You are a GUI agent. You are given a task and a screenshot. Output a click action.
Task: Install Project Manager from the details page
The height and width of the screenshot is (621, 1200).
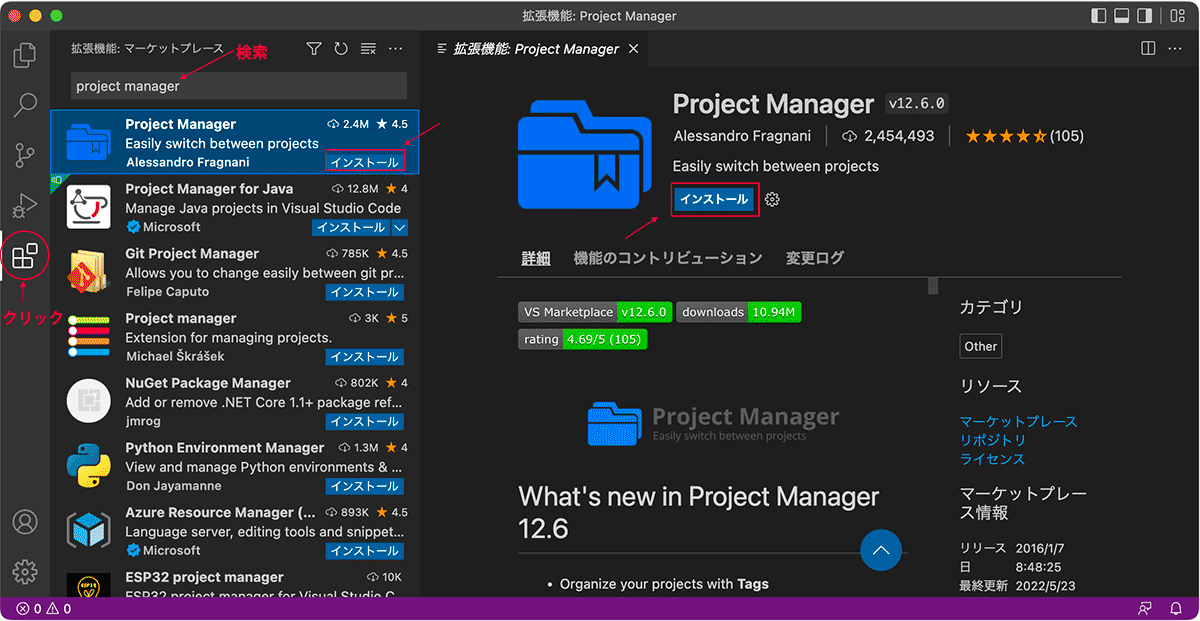pyautogui.click(x=714, y=200)
